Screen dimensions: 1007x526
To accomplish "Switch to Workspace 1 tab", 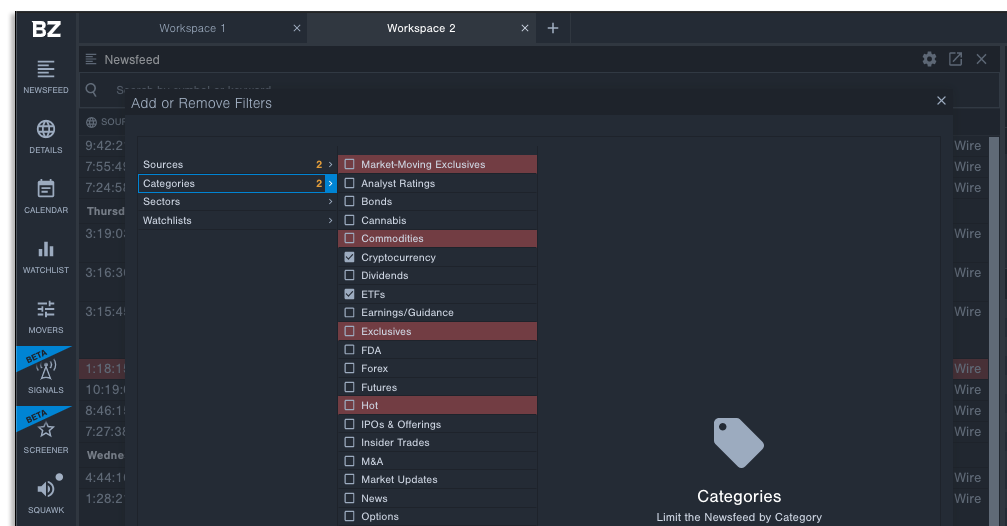I will [192, 28].
